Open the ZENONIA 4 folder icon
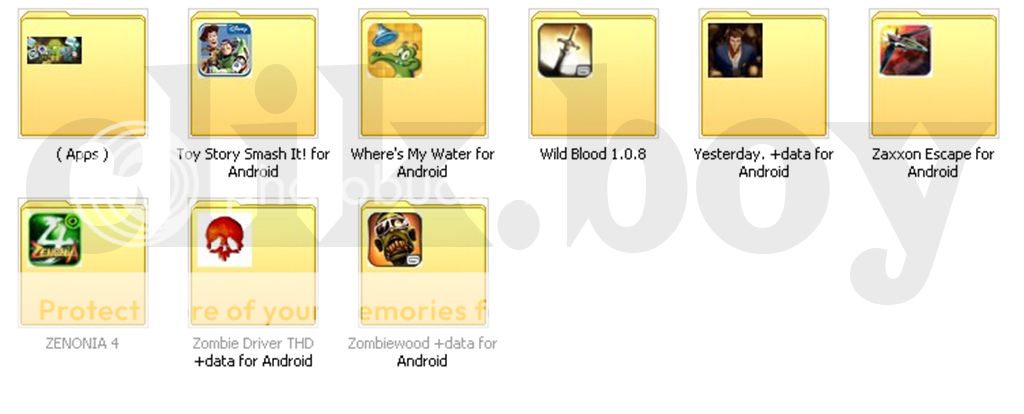 [x=83, y=263]
